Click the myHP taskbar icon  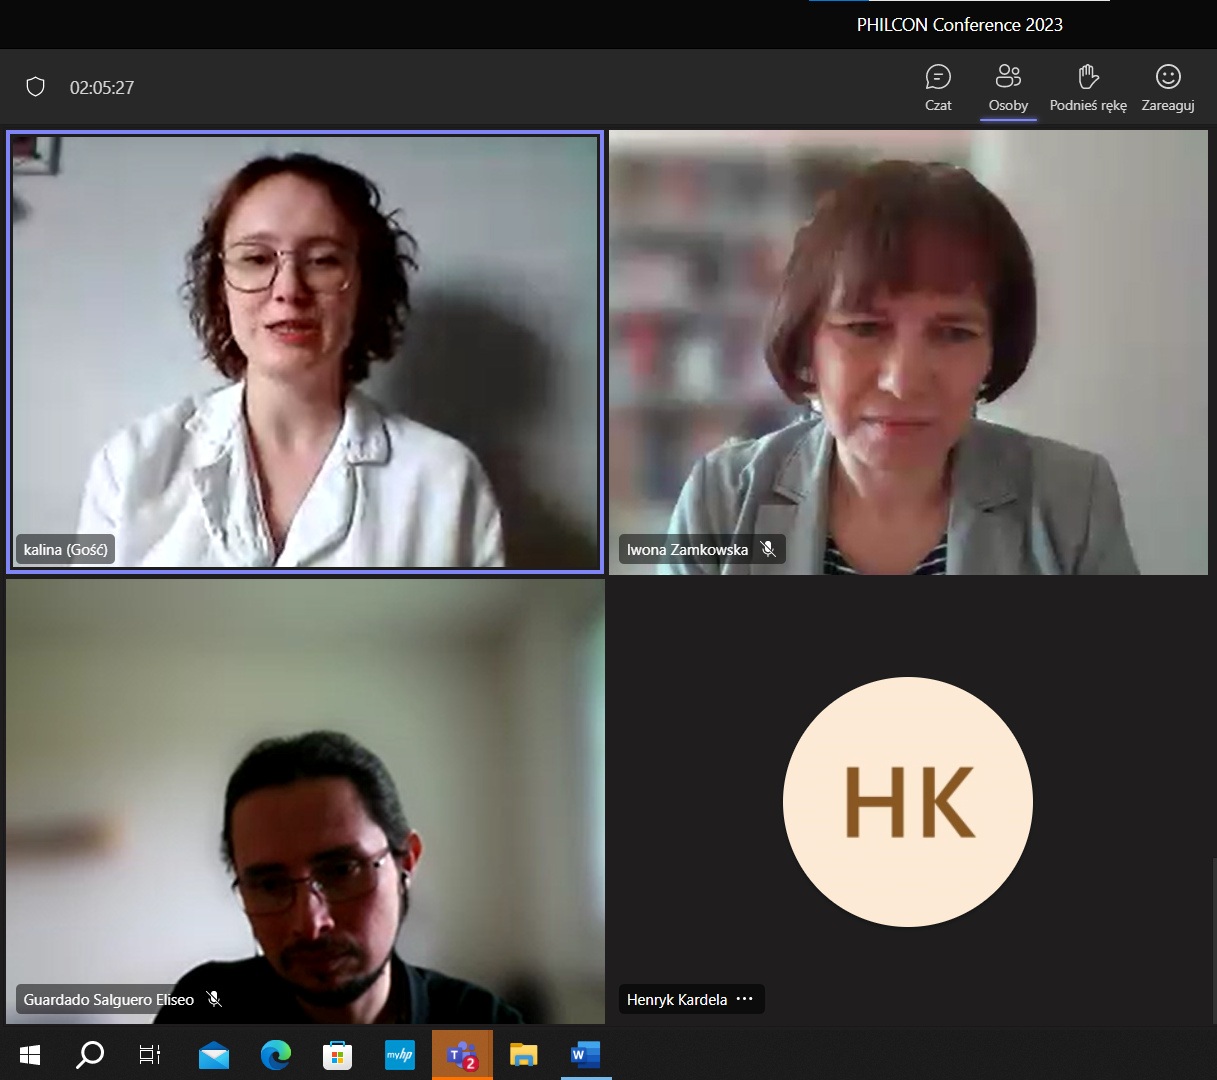(x=399, y=1055)
